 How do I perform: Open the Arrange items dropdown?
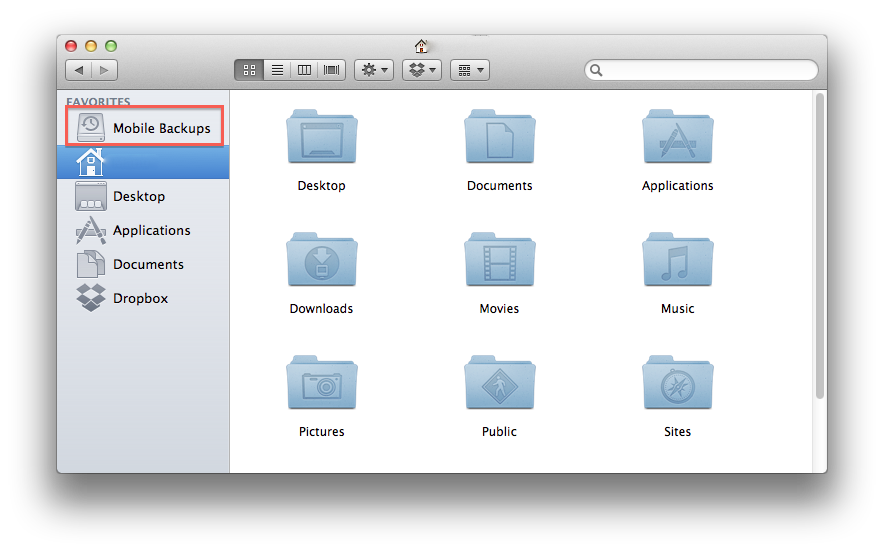pos(470,70)
